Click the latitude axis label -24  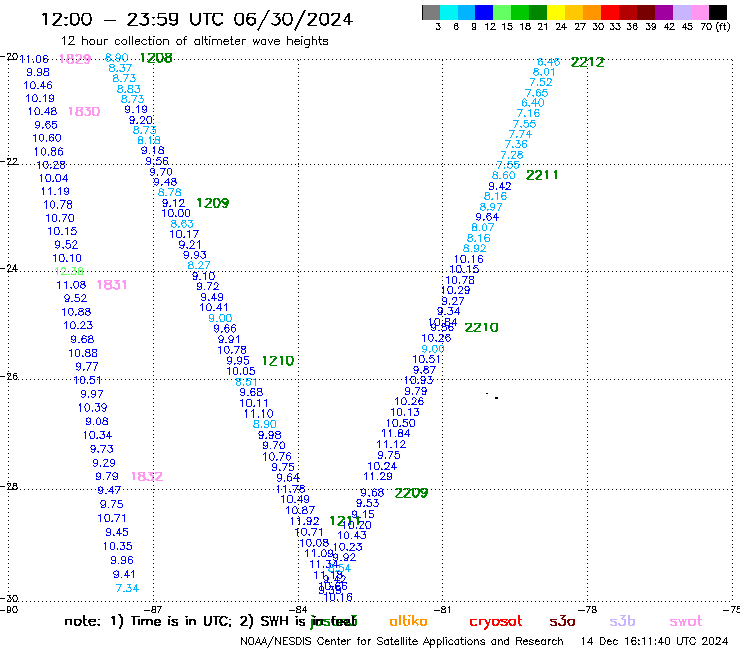[x=9, y=268]
